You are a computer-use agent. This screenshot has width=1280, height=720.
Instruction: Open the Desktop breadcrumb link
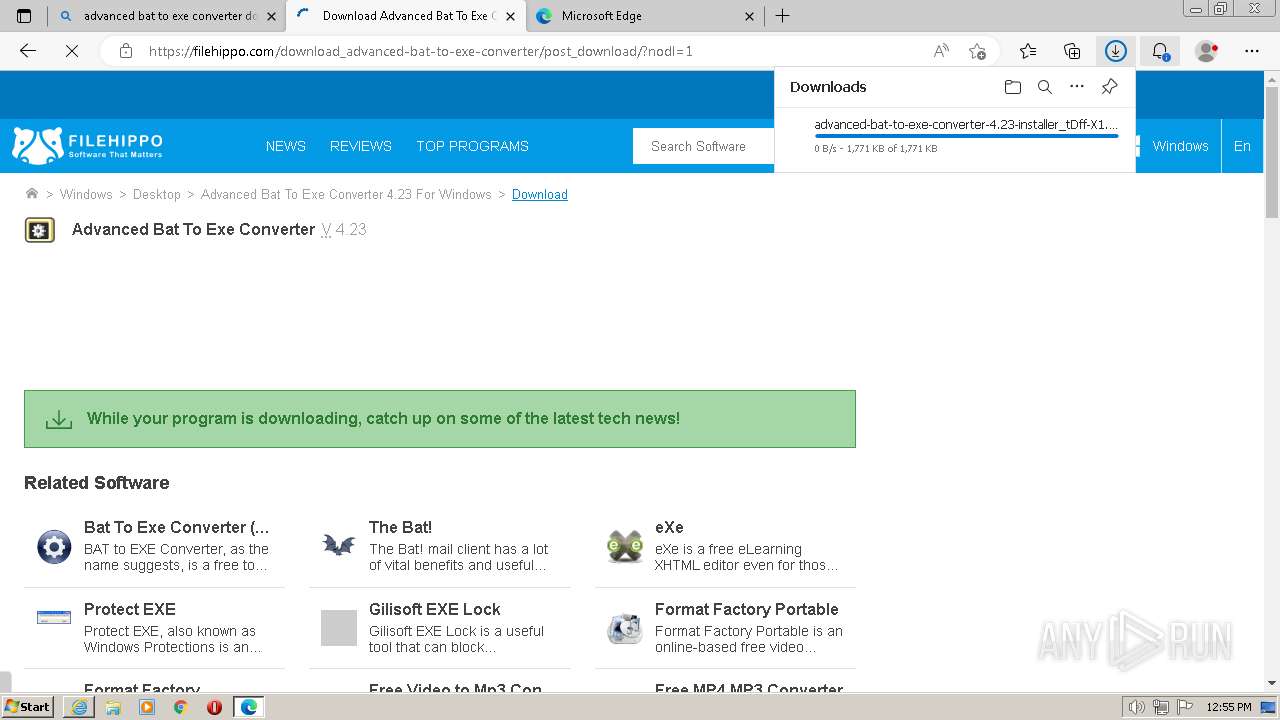pyautogui.click(x=157, y=194)
